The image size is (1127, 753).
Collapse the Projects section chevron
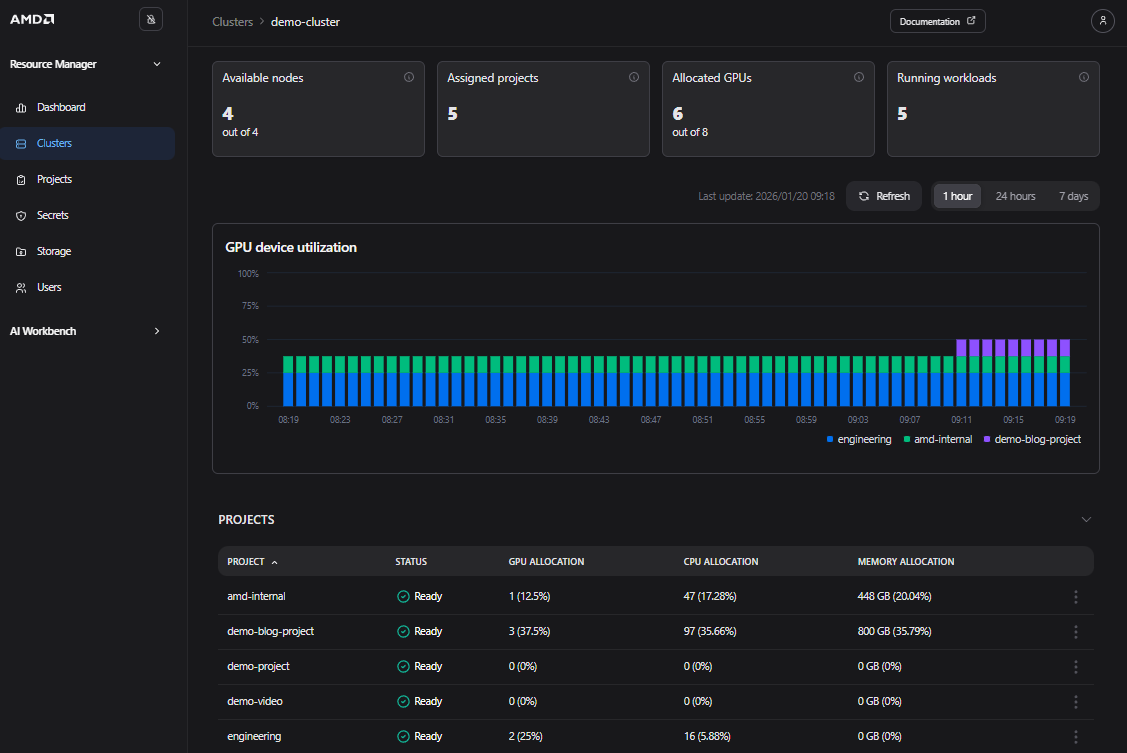pyautogui.click(x=1086, y=519)
